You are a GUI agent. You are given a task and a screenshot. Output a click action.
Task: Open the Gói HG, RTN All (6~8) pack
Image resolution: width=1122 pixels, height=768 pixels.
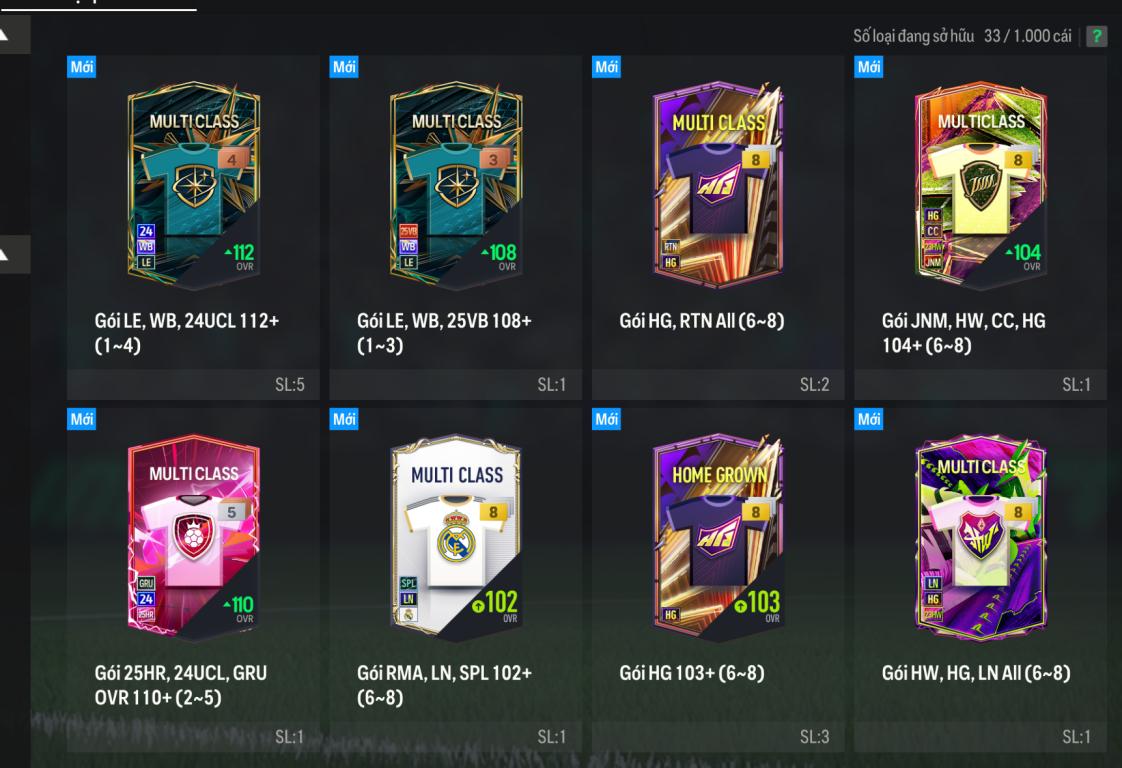[718, 227]
